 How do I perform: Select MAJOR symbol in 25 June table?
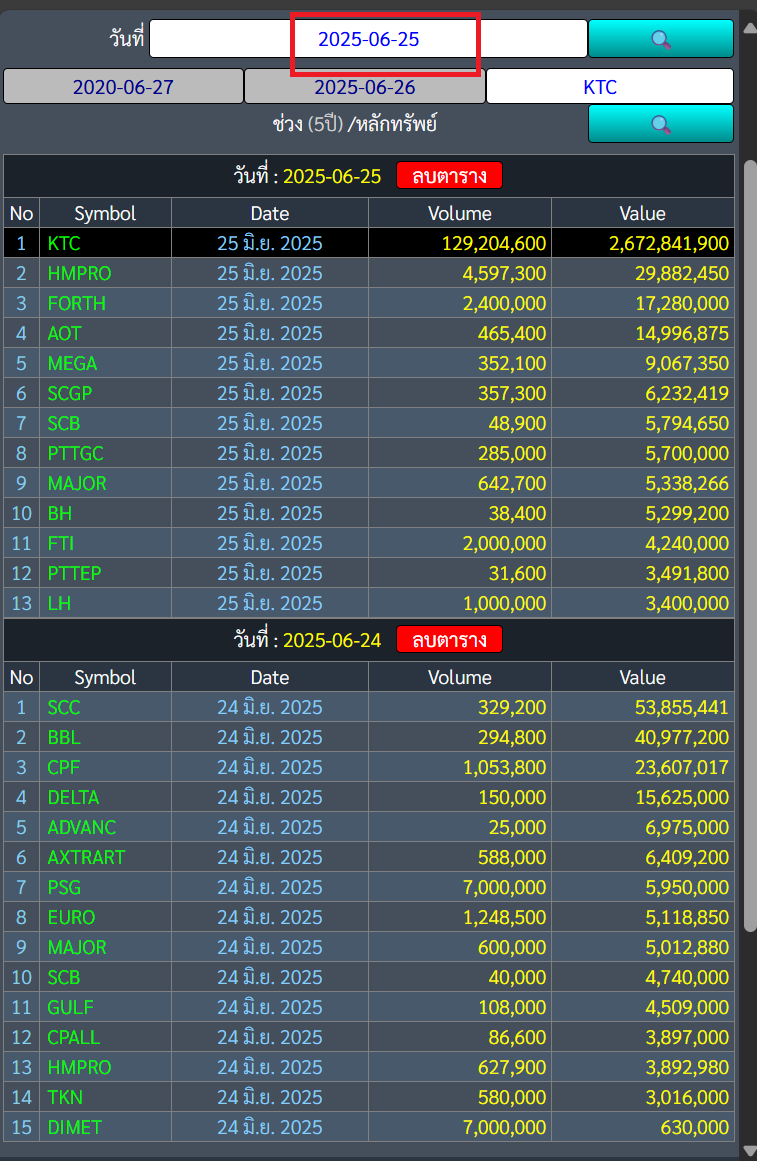coord(77,483)
